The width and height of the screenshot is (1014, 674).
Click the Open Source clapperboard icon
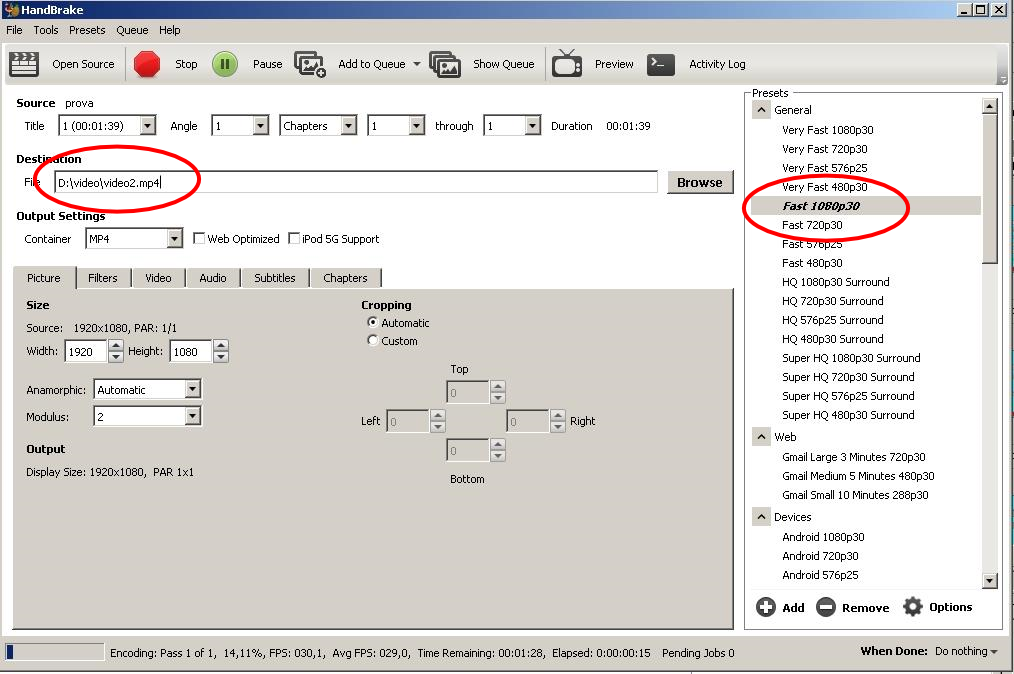point(24,64)
